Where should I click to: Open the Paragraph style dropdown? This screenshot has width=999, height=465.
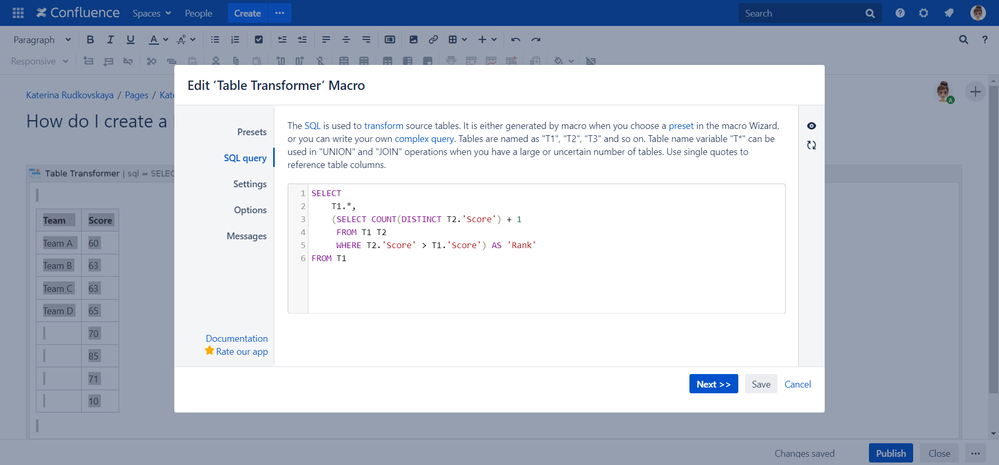point(42,40)
